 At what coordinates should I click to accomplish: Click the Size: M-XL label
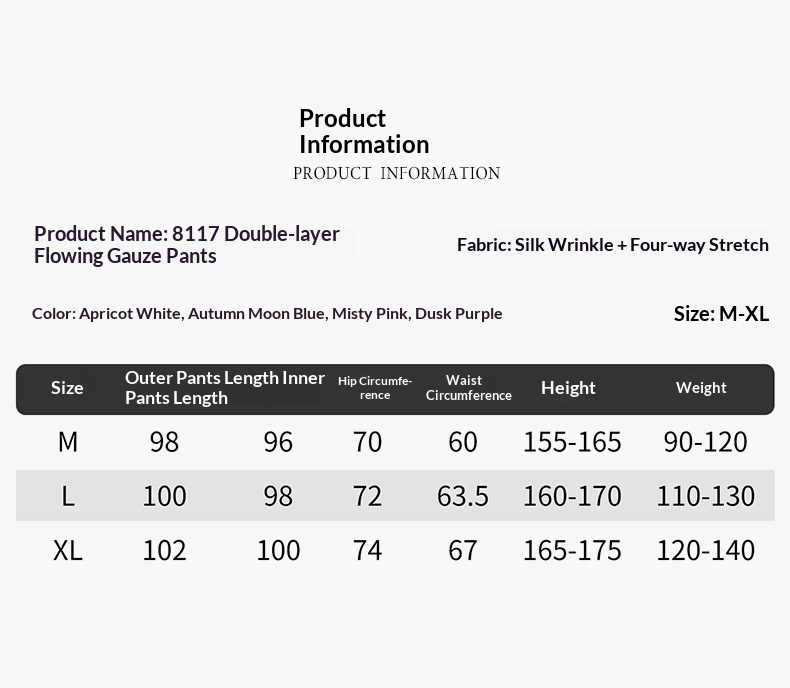(x=721, y=314)
